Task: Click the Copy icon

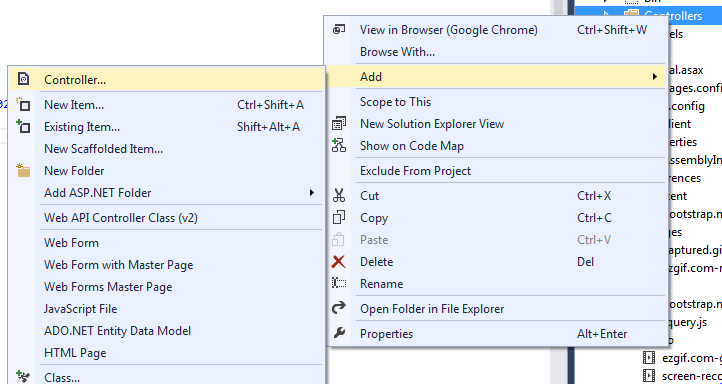Action: tap(339, 217)
